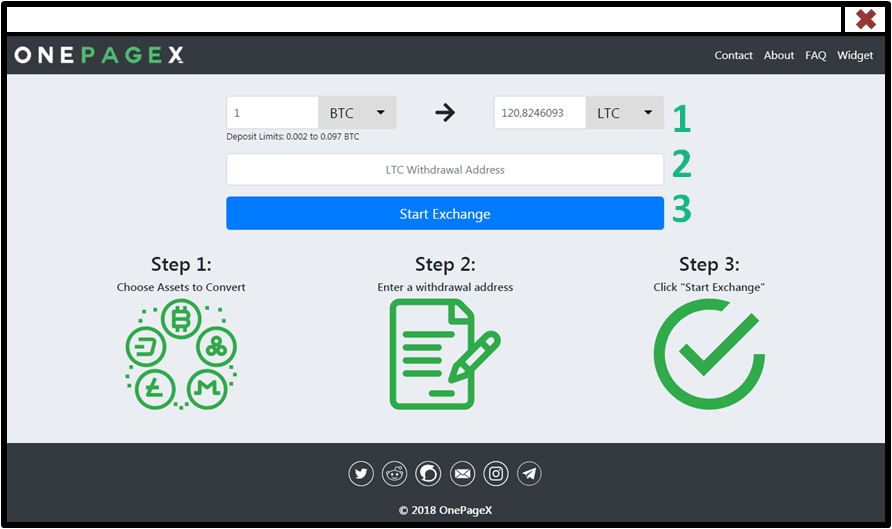Open the FAQ page

pyautogui.click(x=815, y=55)
